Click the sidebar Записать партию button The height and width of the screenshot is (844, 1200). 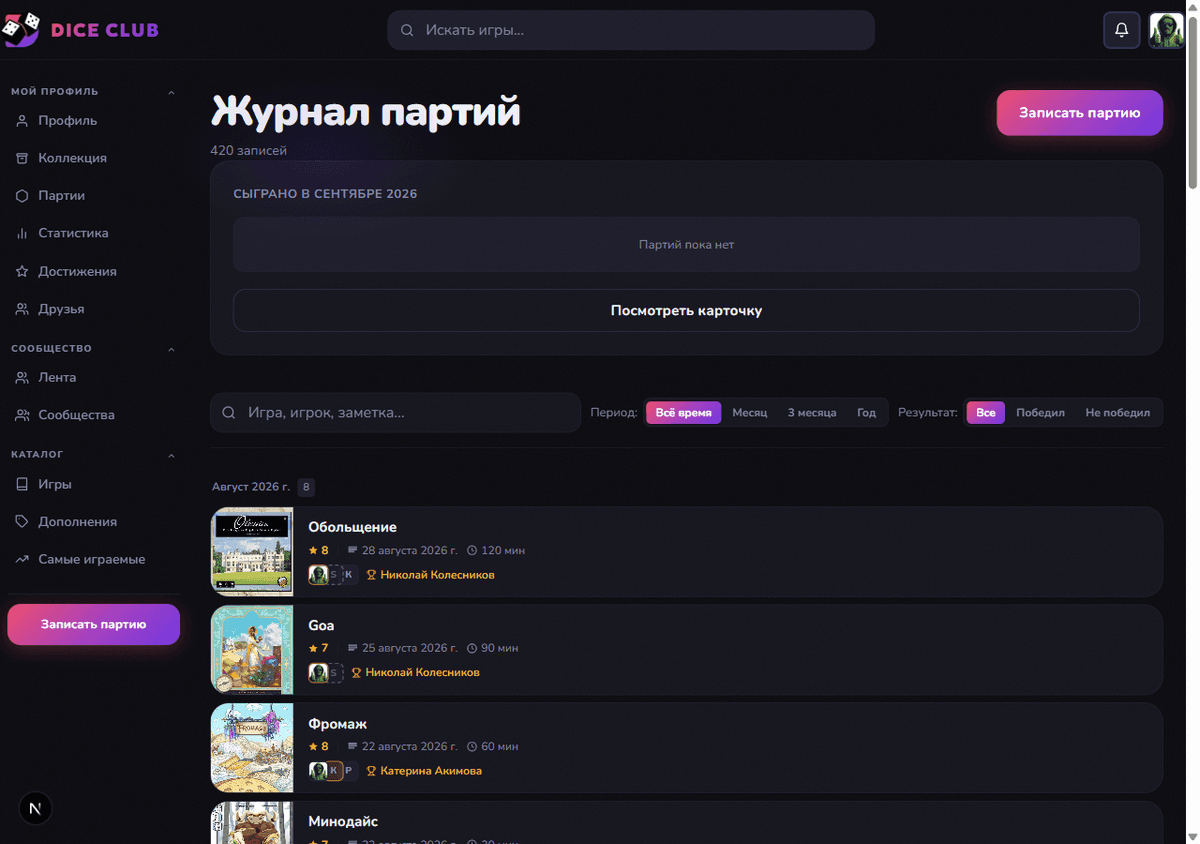(93, 624)
